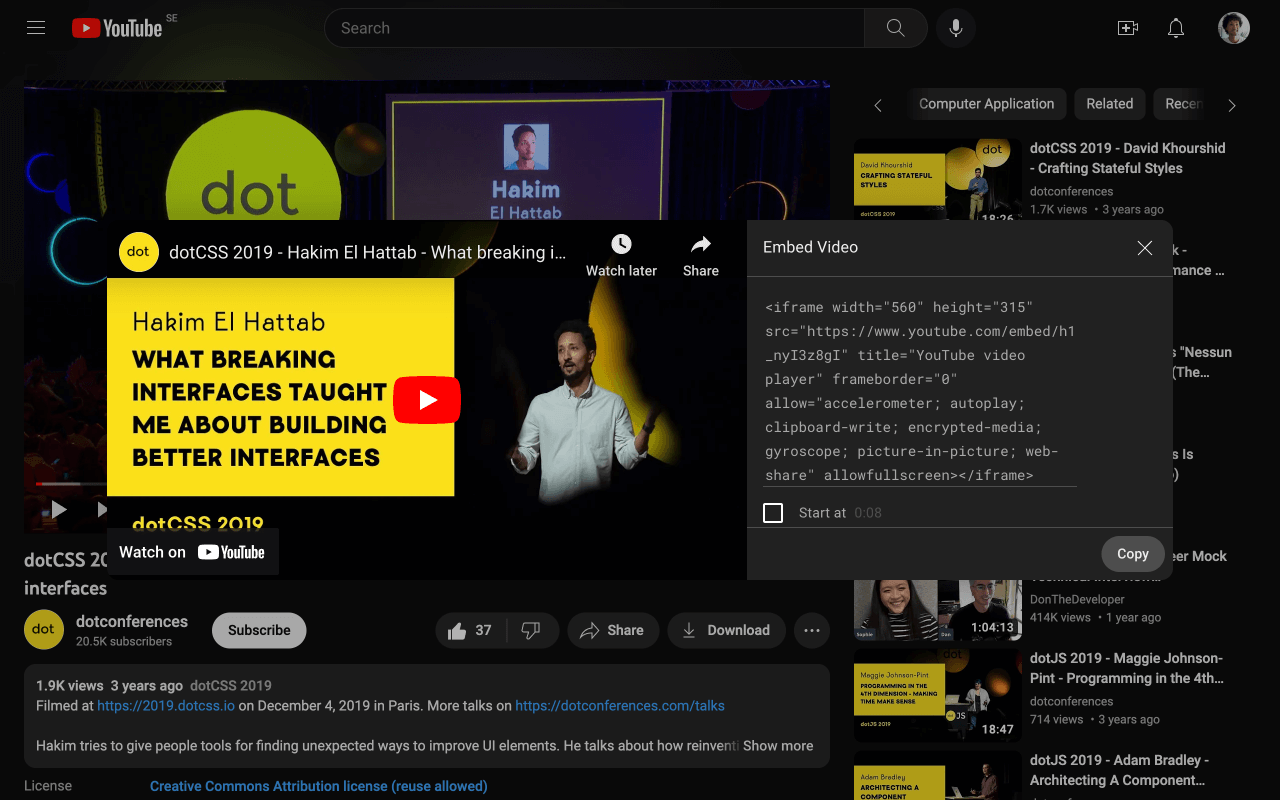The width and height of the screenshot is (1281, 800).
Task: Open the Create video icon
Action: click(1128, 28)
